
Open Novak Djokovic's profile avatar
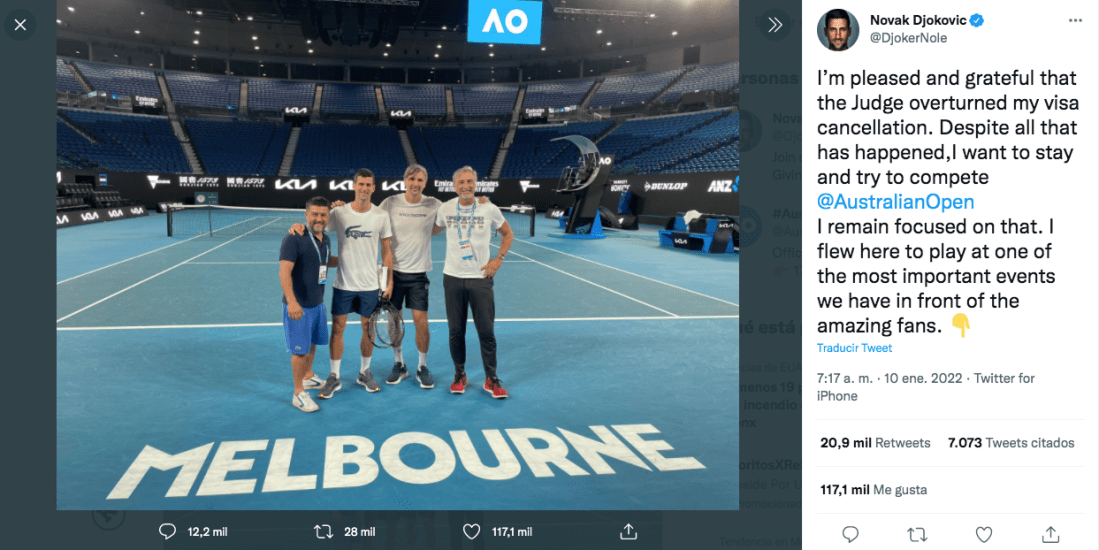pos(838,29)
